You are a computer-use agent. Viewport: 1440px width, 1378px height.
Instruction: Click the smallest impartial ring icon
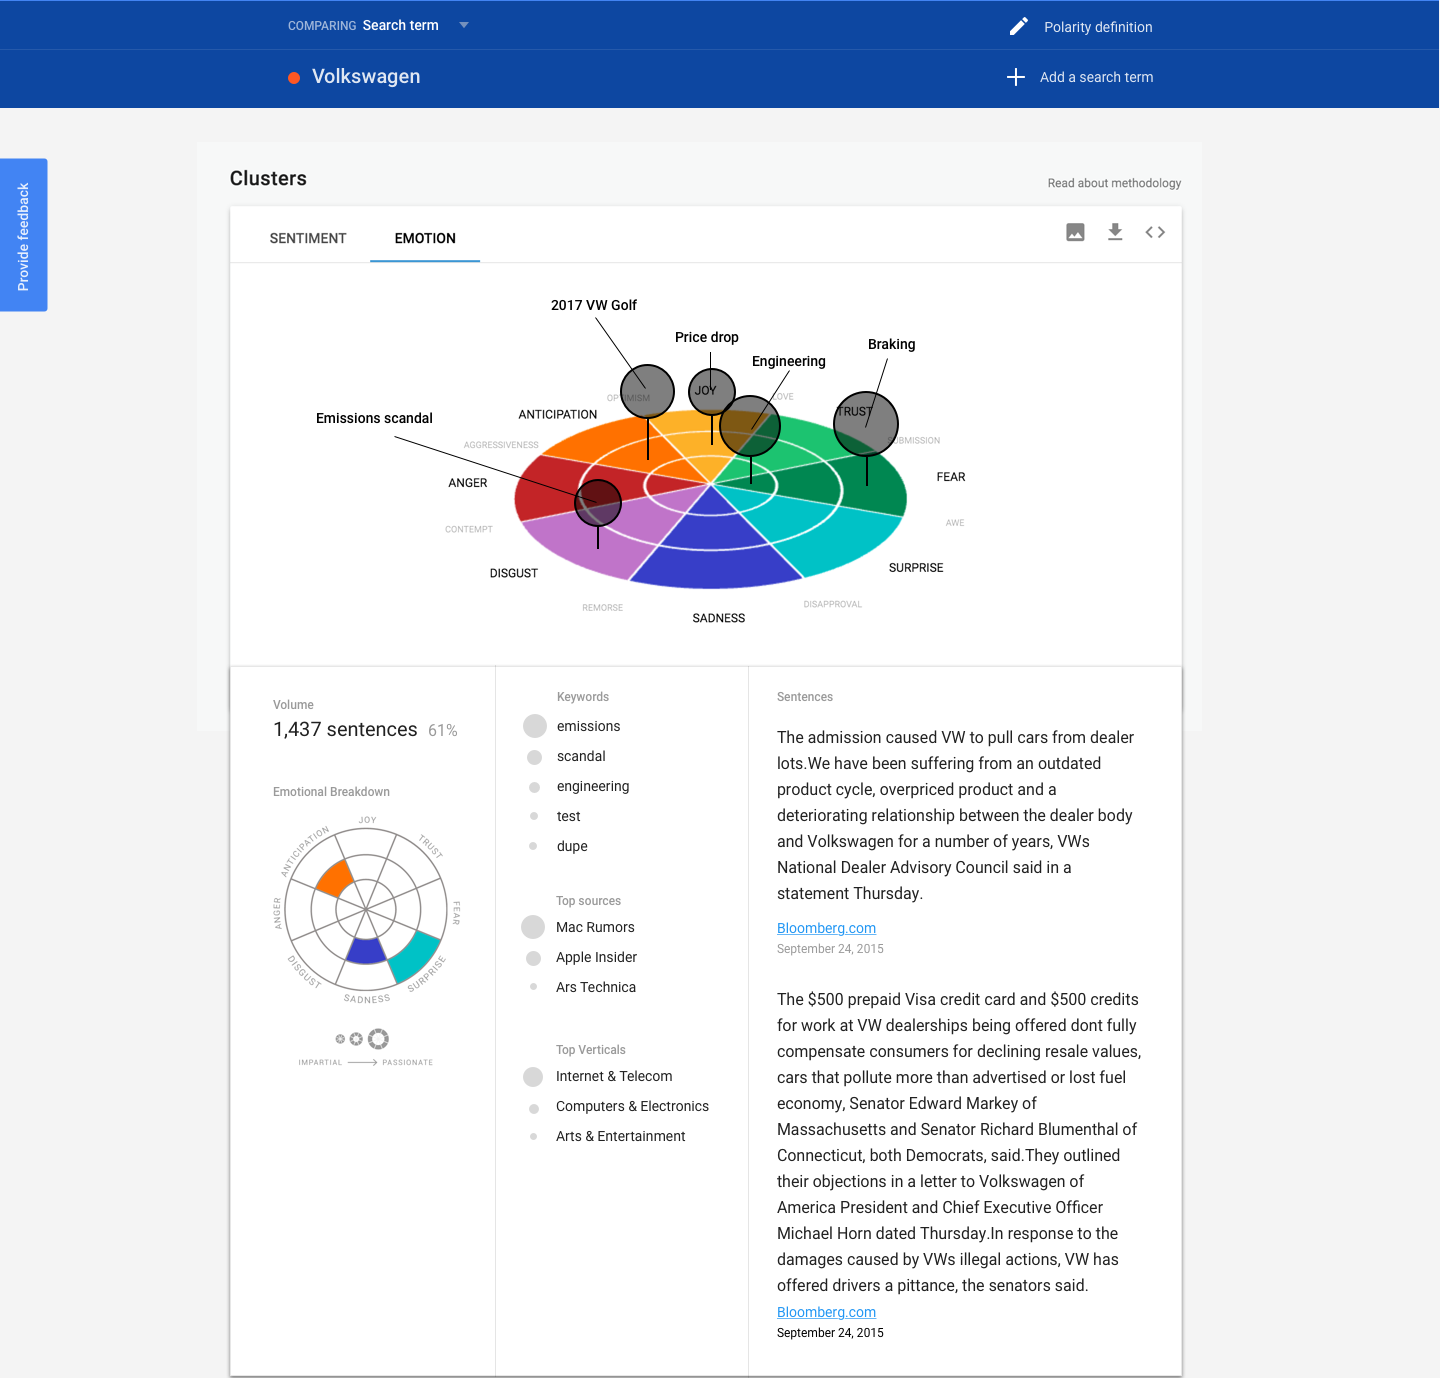click(340, 1039)
